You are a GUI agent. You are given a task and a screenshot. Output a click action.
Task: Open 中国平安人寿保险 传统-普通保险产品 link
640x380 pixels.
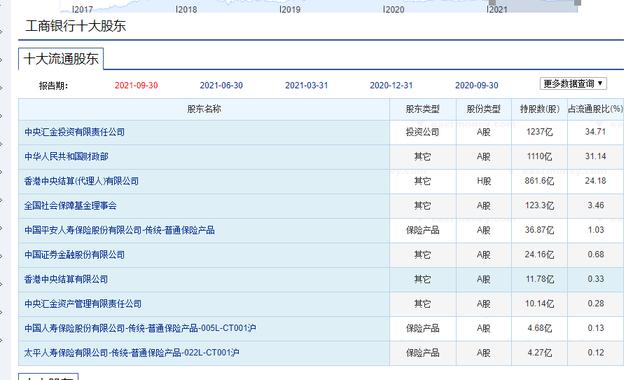coord(119,230)
